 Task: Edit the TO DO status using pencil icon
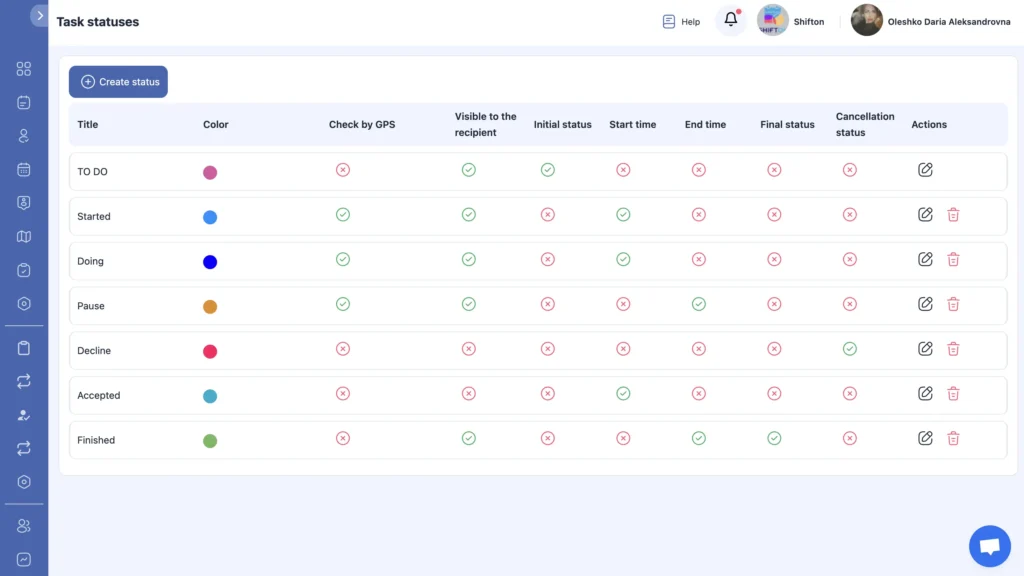(x=925, y=170)
